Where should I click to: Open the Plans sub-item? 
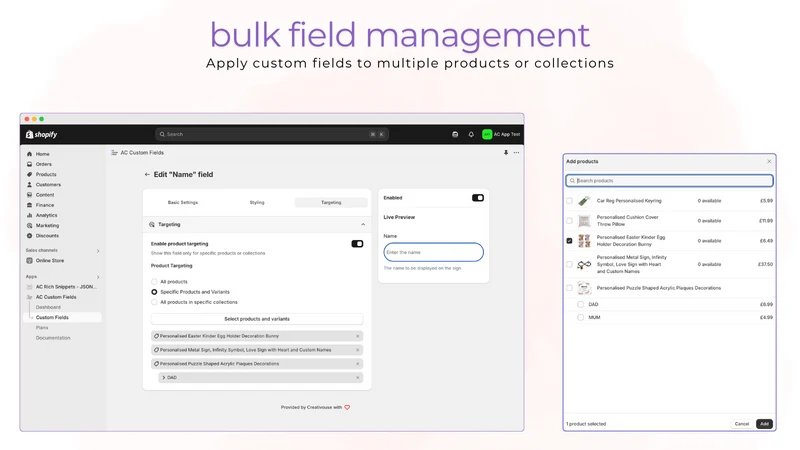42,328
